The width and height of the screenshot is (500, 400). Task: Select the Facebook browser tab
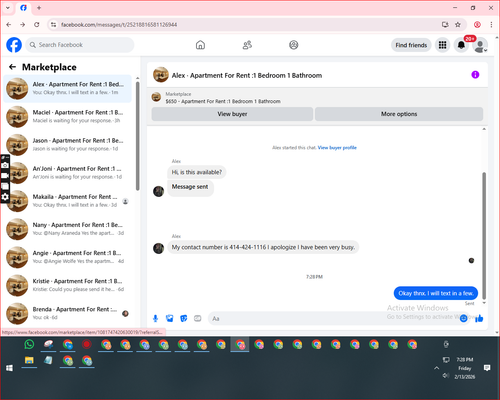(x=23, y=8)
